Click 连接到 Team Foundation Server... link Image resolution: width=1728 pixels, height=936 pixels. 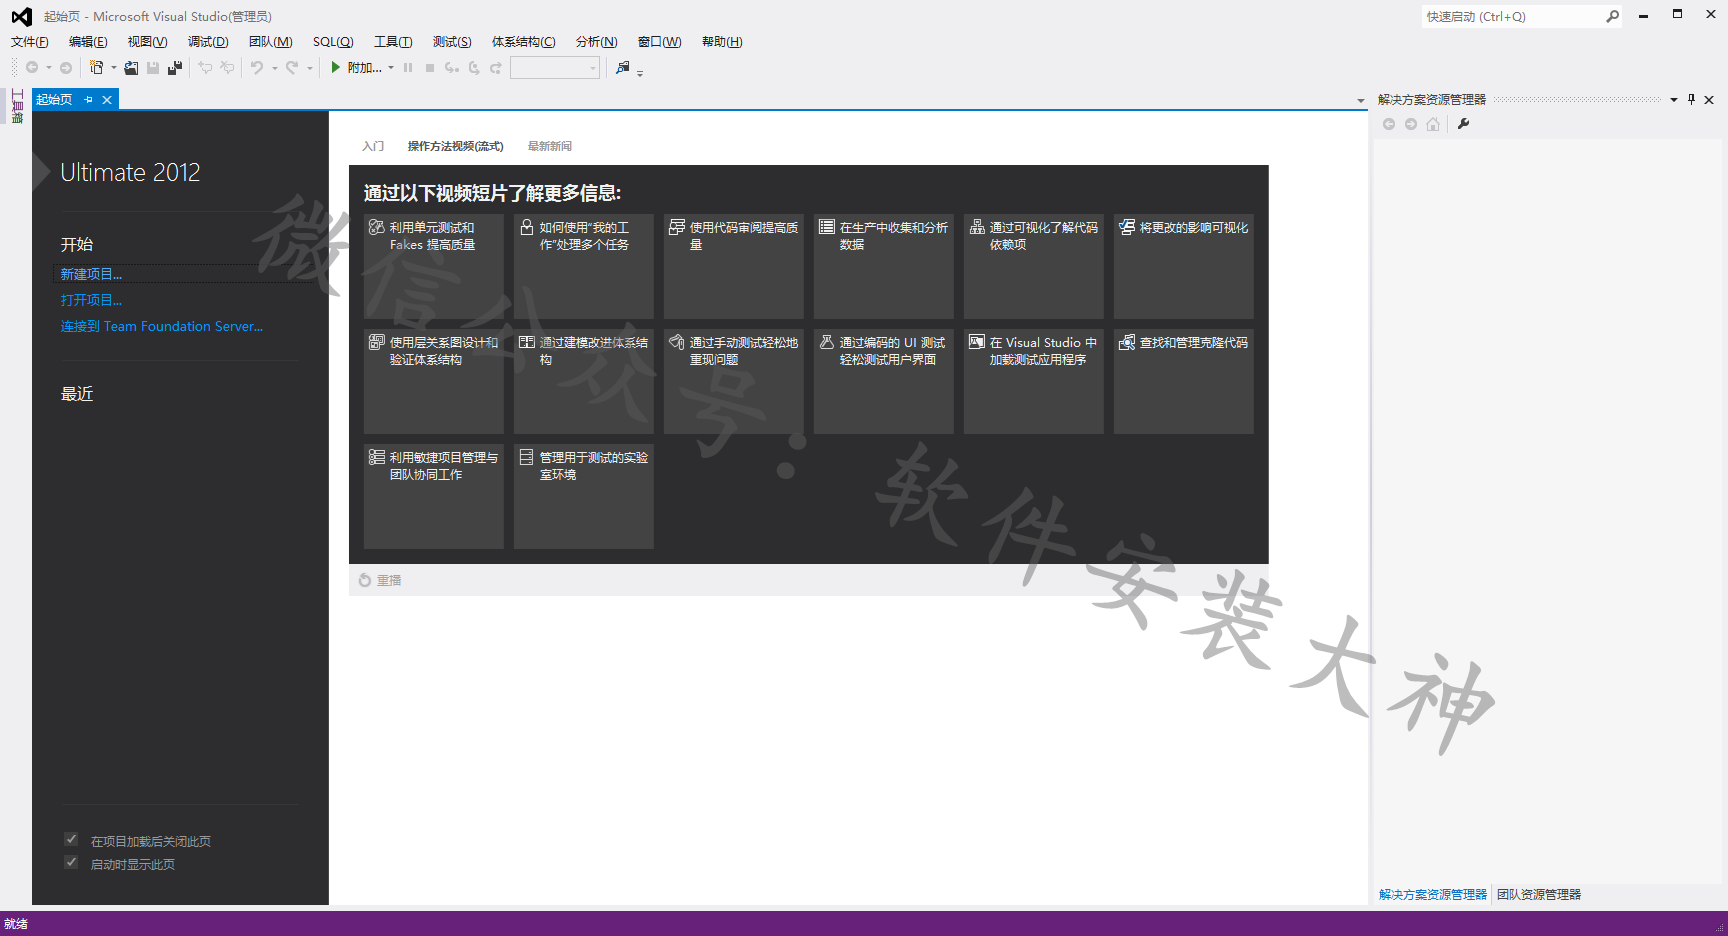coord(162,326)
